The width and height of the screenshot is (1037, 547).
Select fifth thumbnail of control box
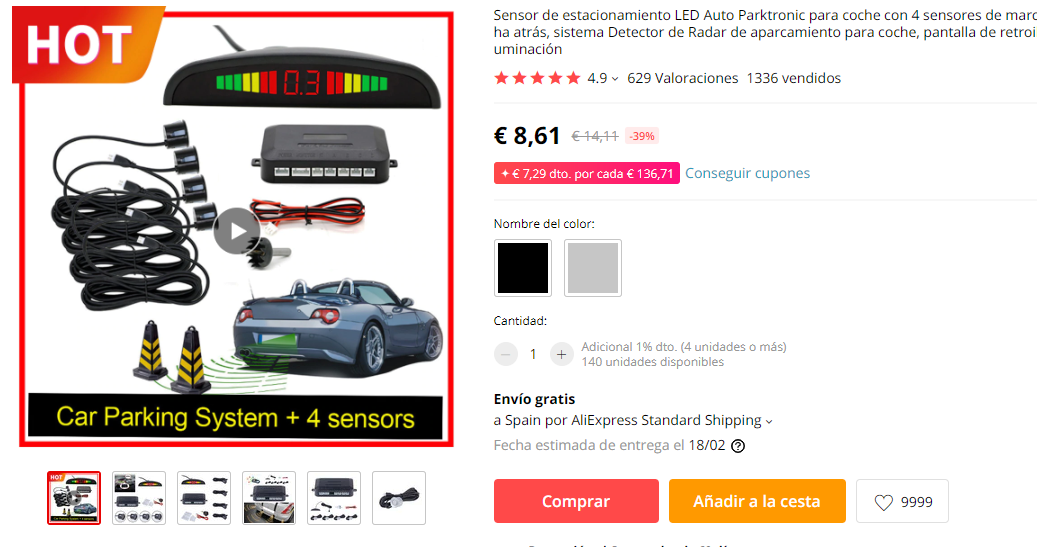pyautogui.click(x=334, y=498)
